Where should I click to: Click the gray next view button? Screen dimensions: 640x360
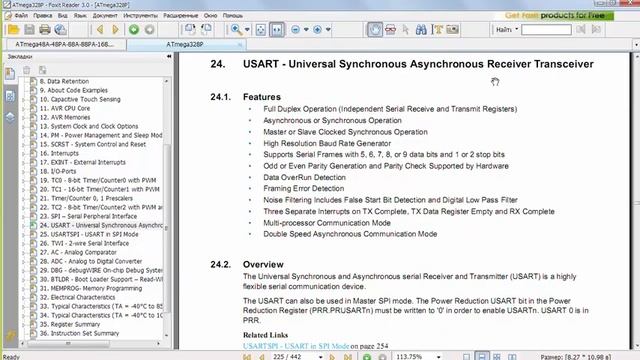(x=149, y=29)
